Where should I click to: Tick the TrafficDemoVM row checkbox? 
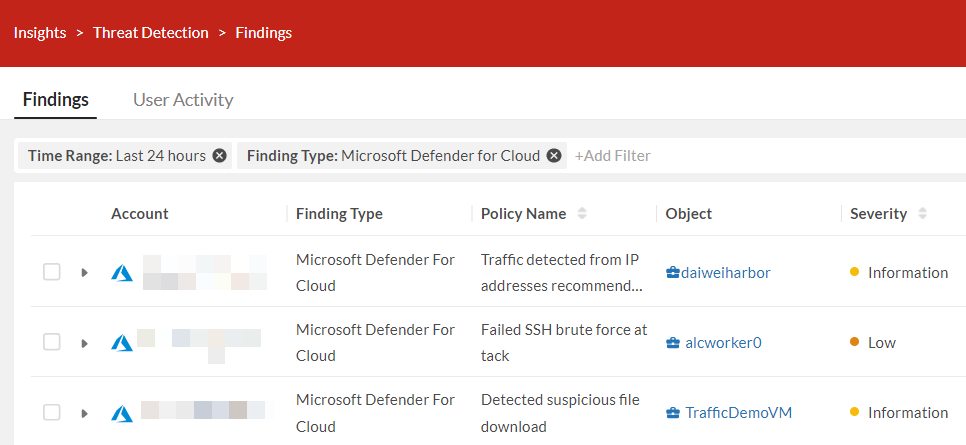(x=52, y=412)
